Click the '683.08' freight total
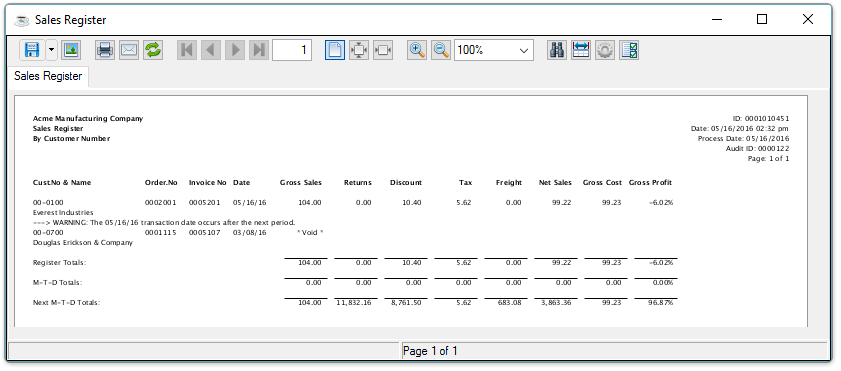Viewport: 841px width, 371px height. (510, 303)
